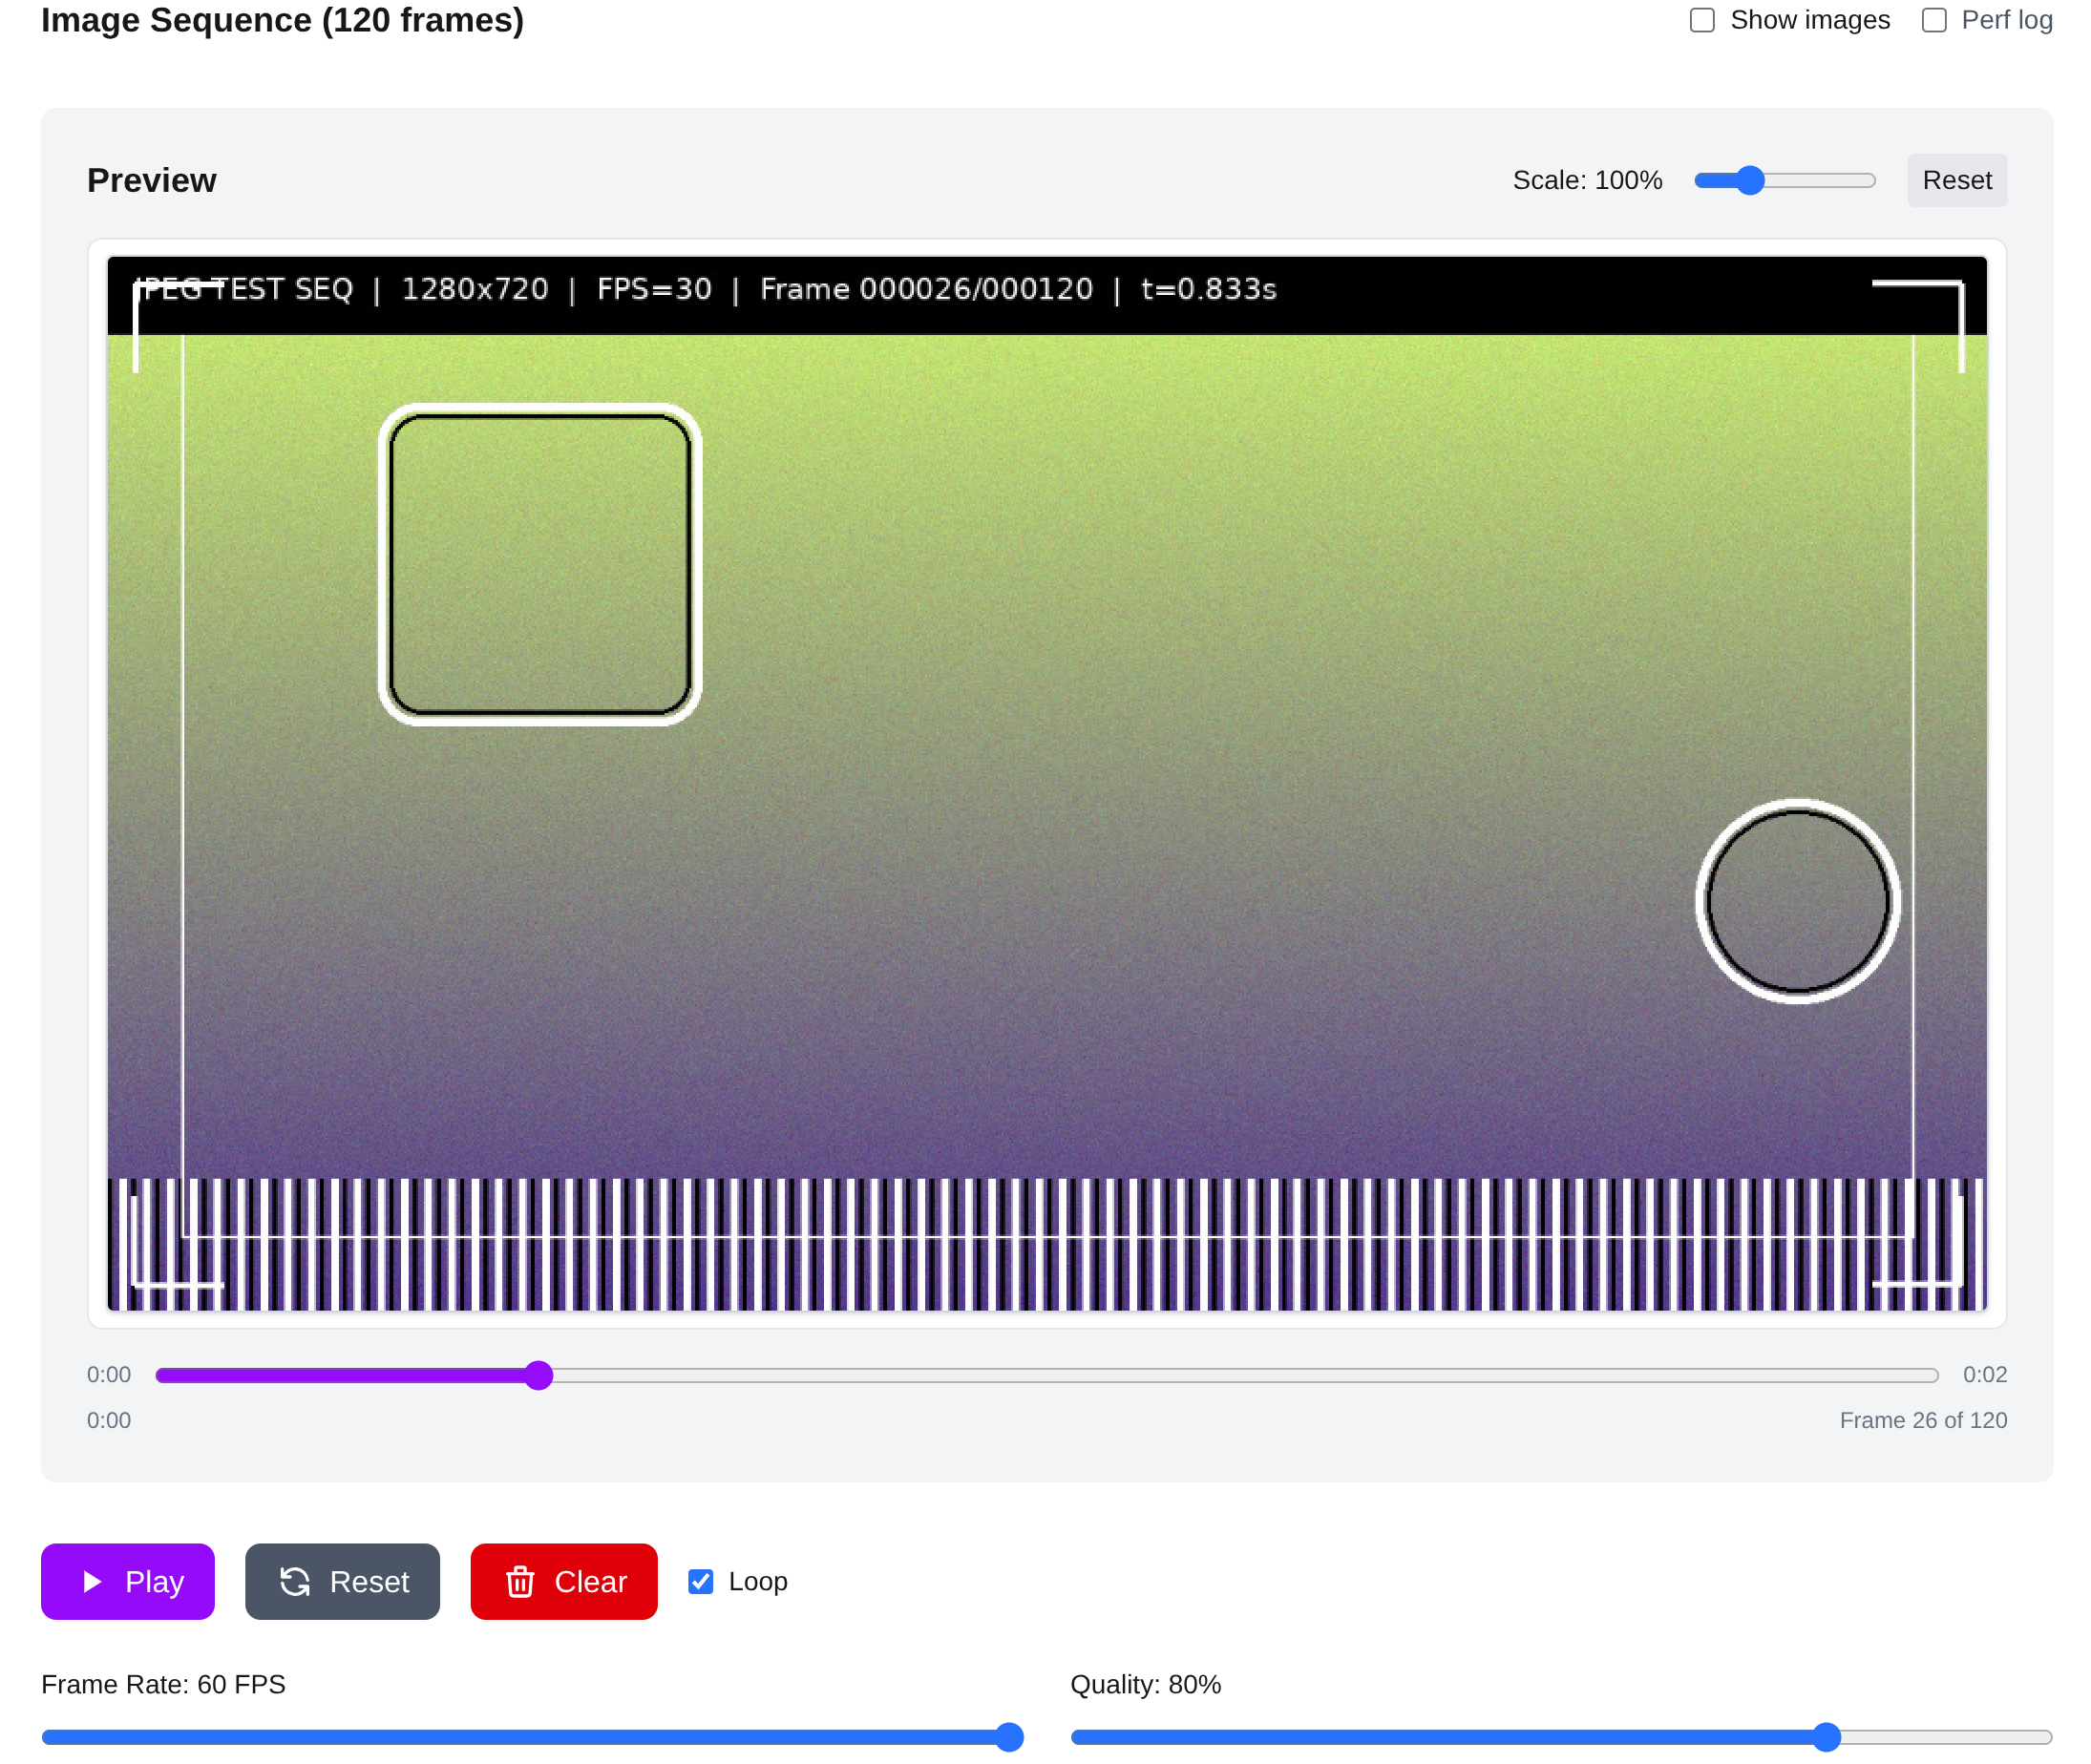Viewport: 2091px width, 1764px height.
Task: Enable the Perf log checkbox
Action: tap(1936, 19)
